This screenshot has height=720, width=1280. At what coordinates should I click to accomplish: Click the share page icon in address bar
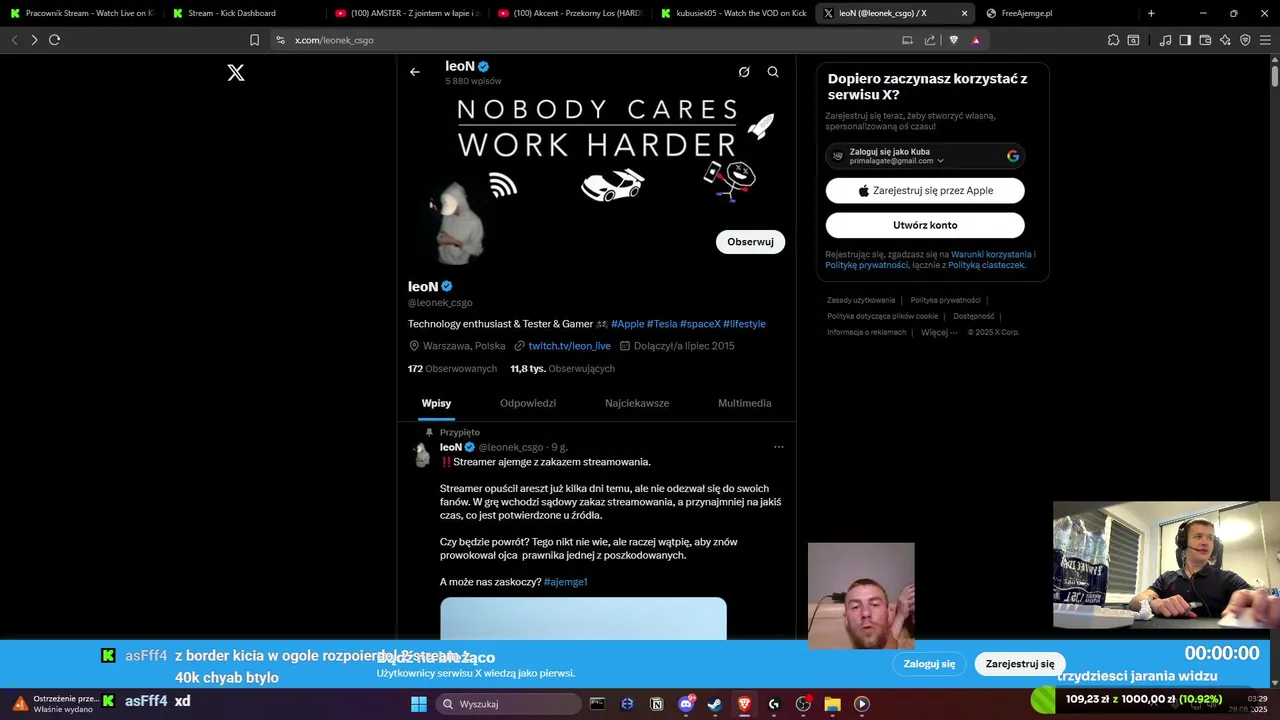coord(930,40)
